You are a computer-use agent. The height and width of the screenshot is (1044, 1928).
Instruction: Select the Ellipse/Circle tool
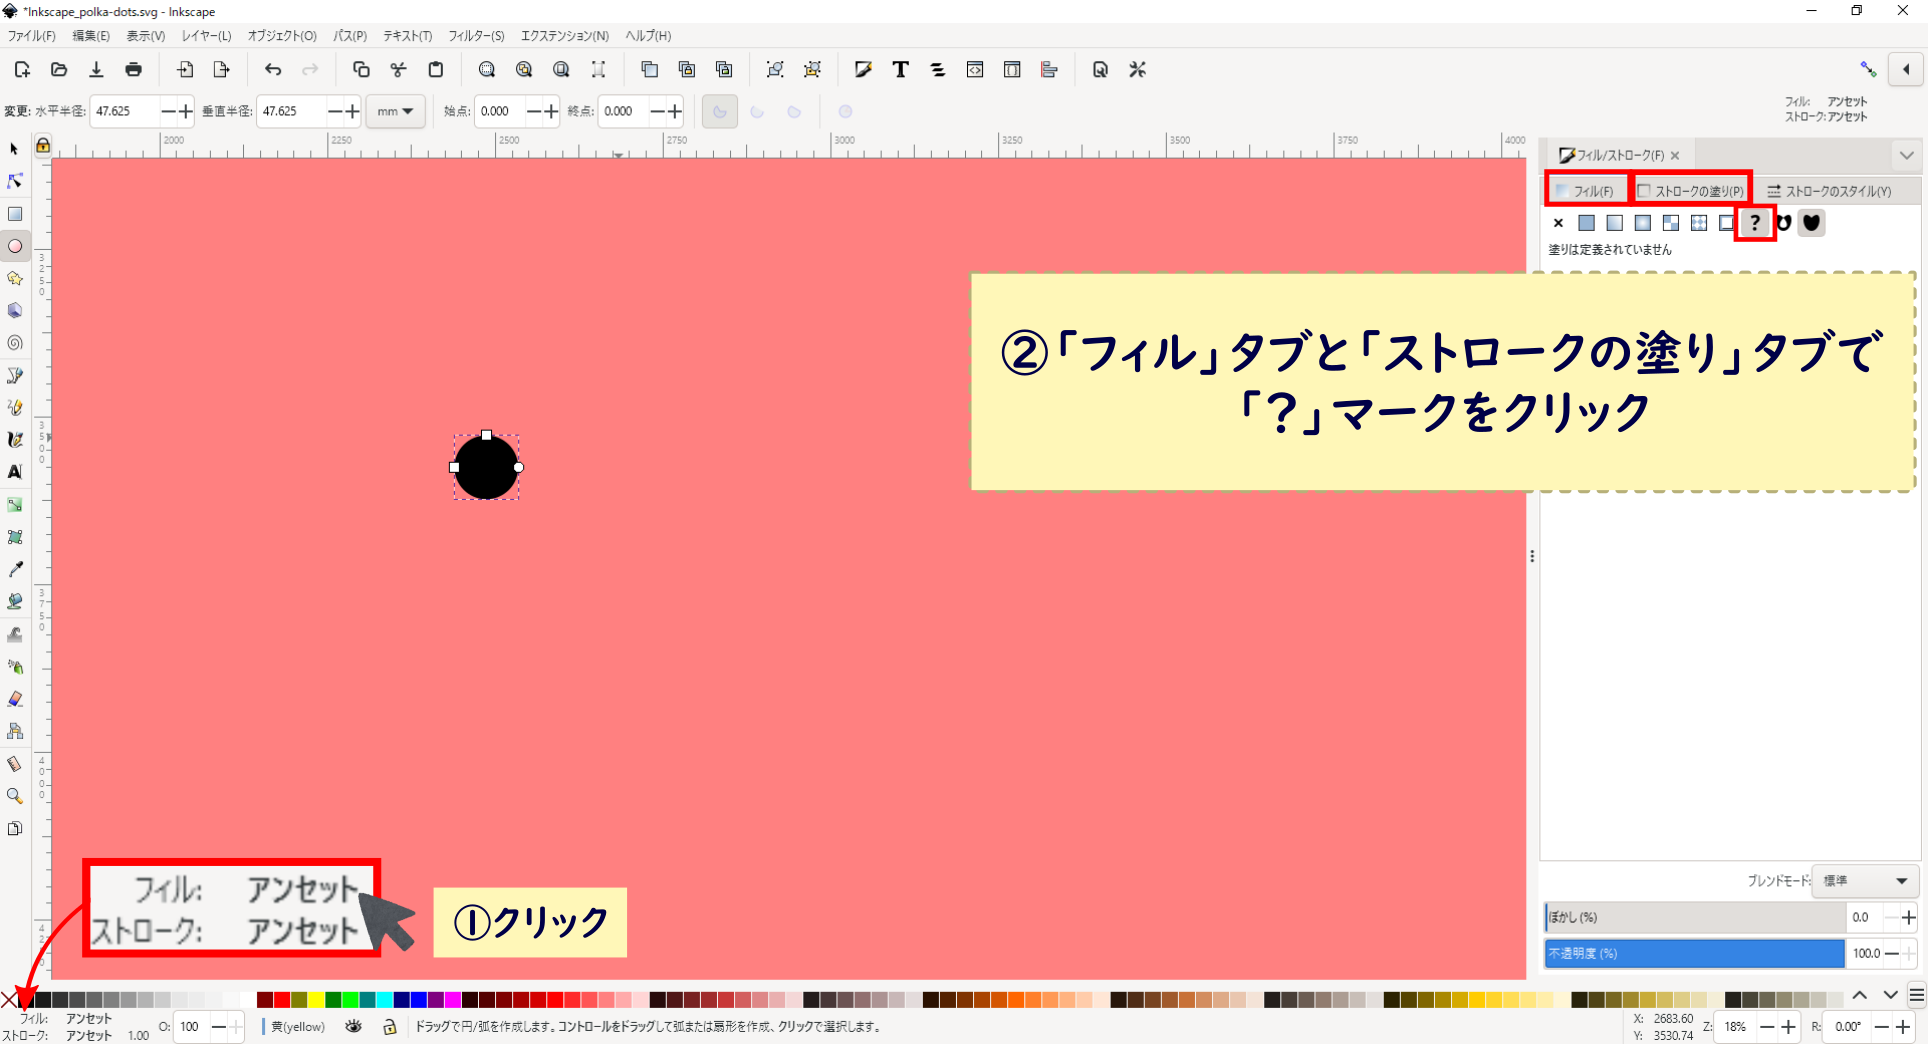pyautogui.click(x=16, y=246)
